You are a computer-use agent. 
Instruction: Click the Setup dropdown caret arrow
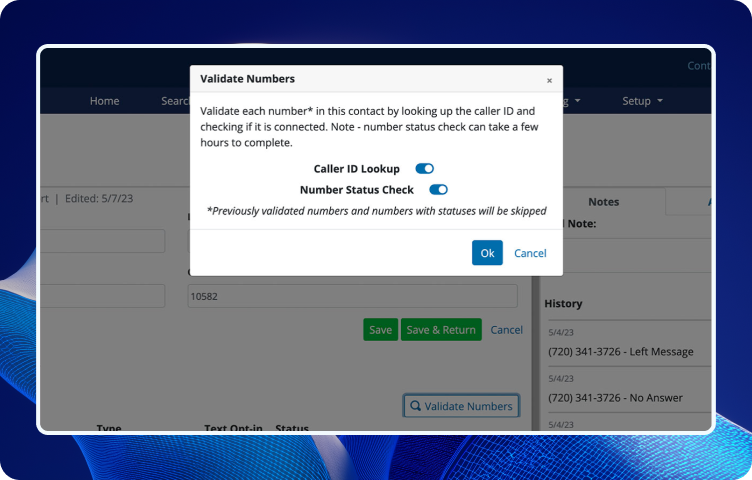click(x=660, y=101)
